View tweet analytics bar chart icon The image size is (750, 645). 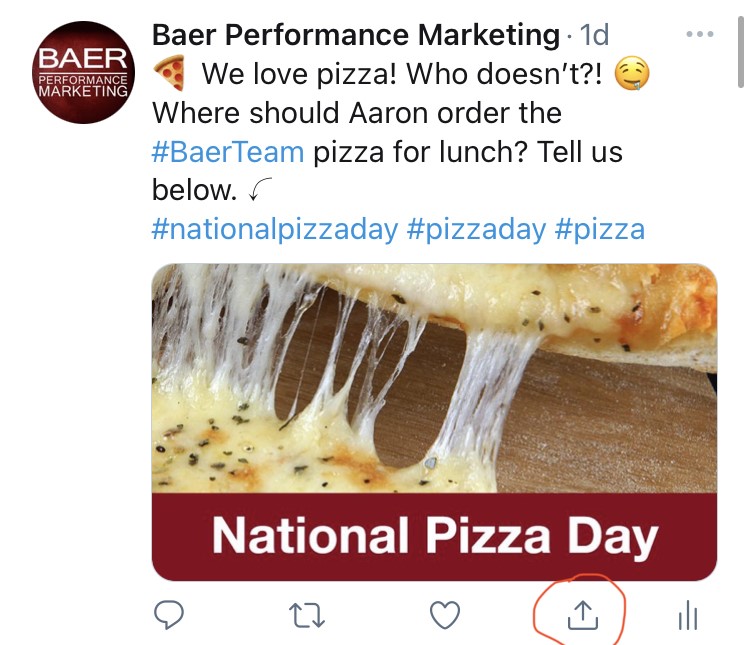pyautogui.click(x=687, y=615)
